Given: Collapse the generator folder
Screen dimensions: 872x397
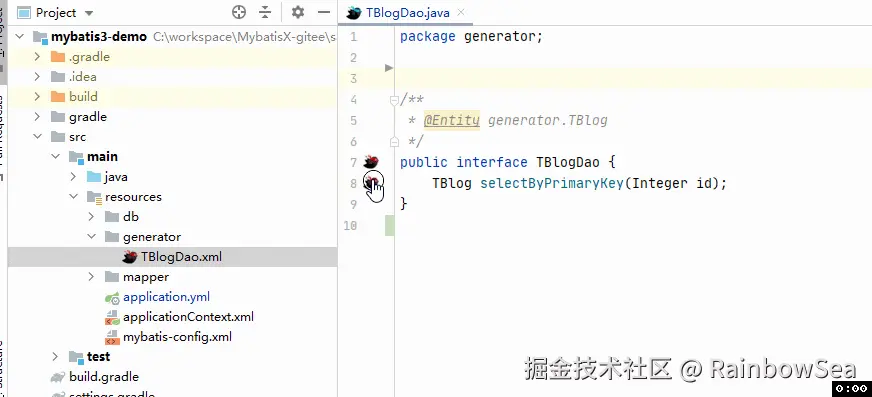Looking at the screenshot, I should (91, 237).
